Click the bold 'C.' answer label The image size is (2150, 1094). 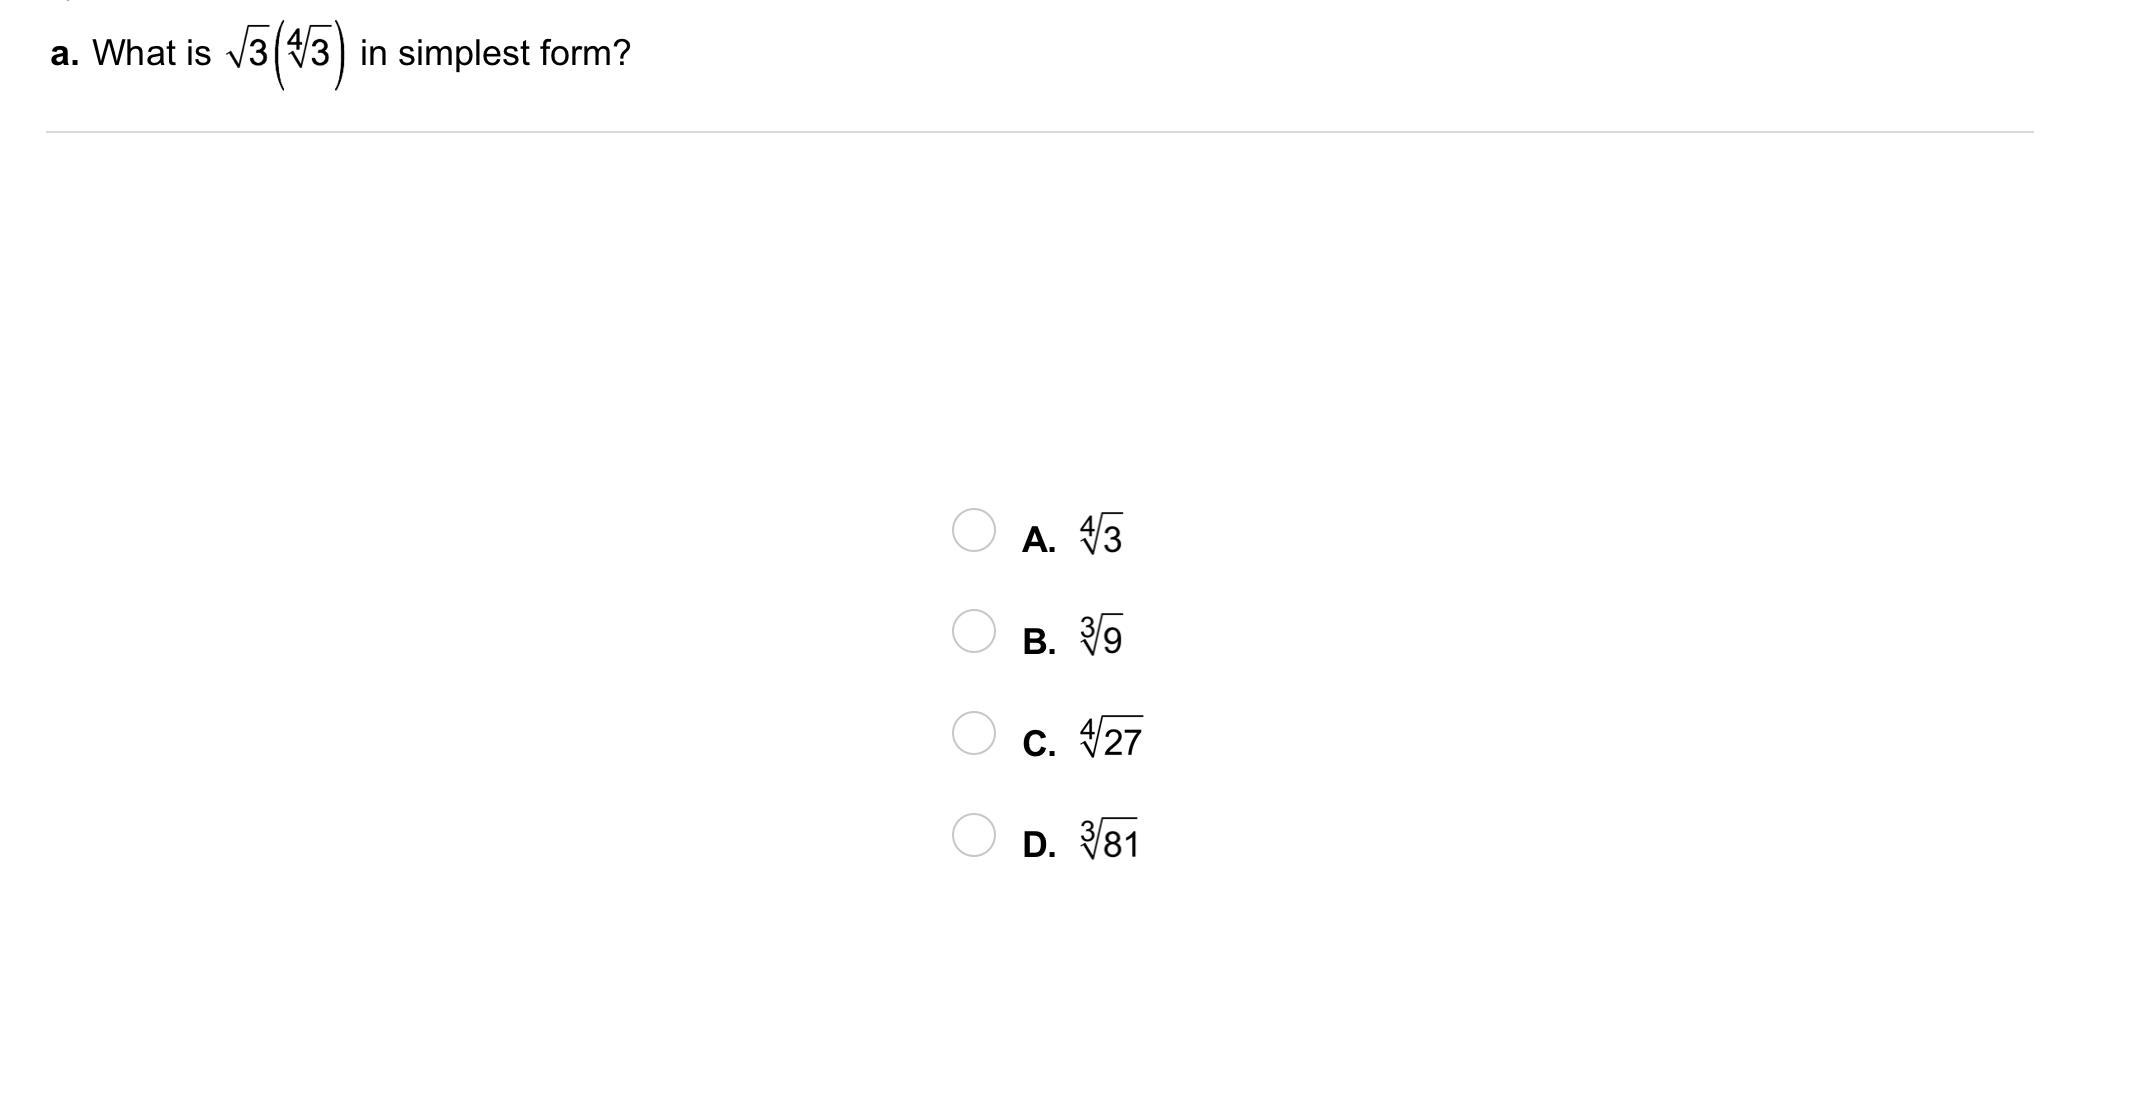click(1039, 744)
